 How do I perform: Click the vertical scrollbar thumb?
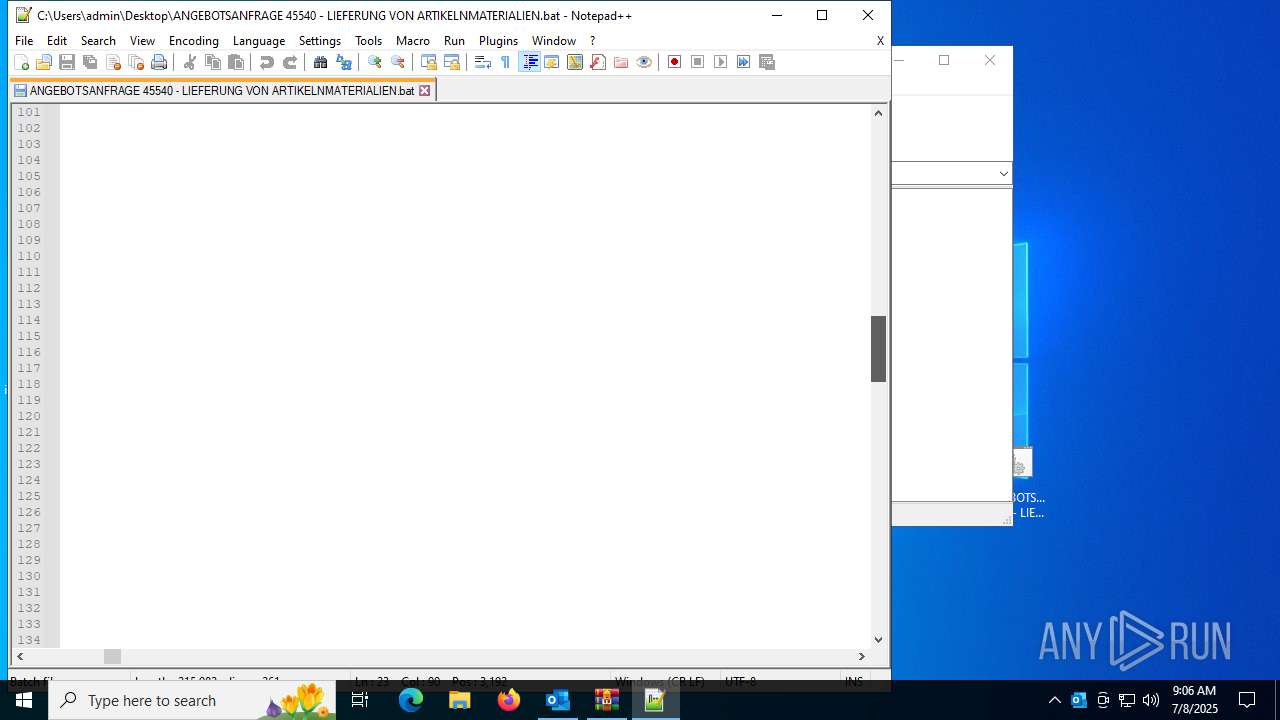878,349
